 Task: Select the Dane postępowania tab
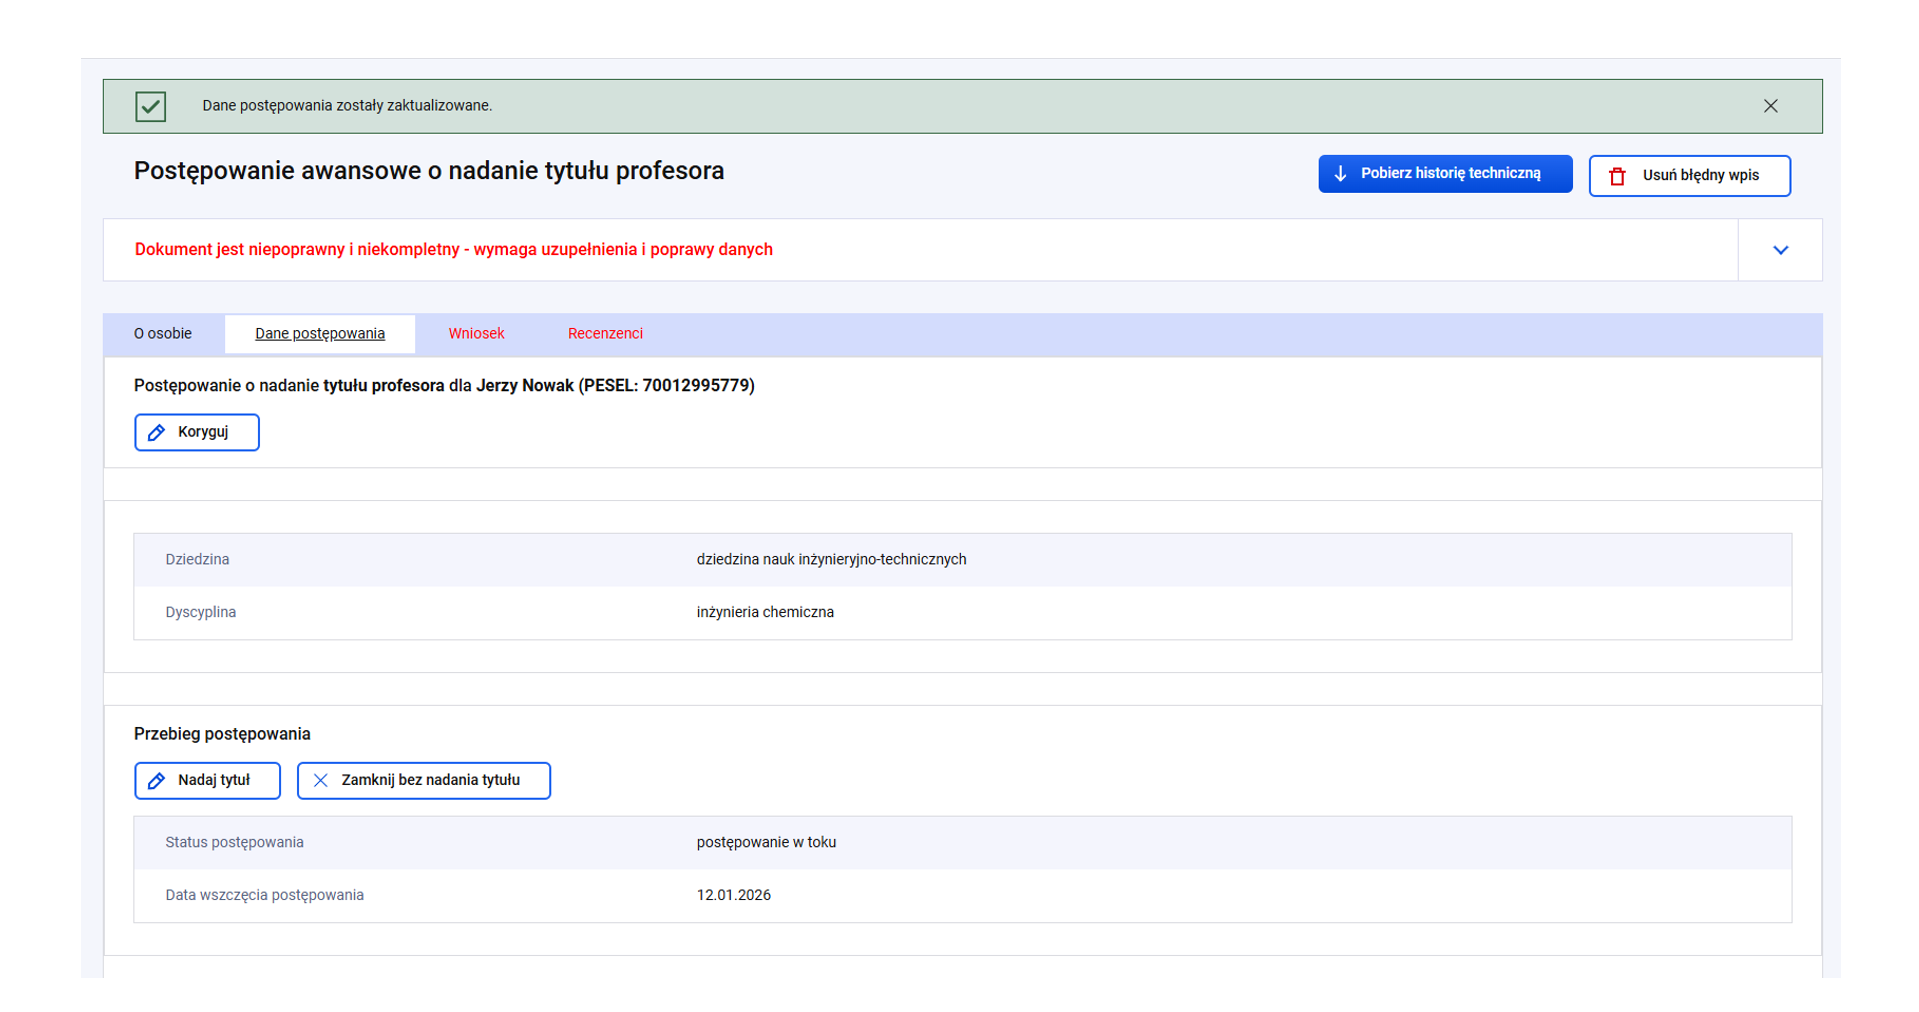click(320, 334)
